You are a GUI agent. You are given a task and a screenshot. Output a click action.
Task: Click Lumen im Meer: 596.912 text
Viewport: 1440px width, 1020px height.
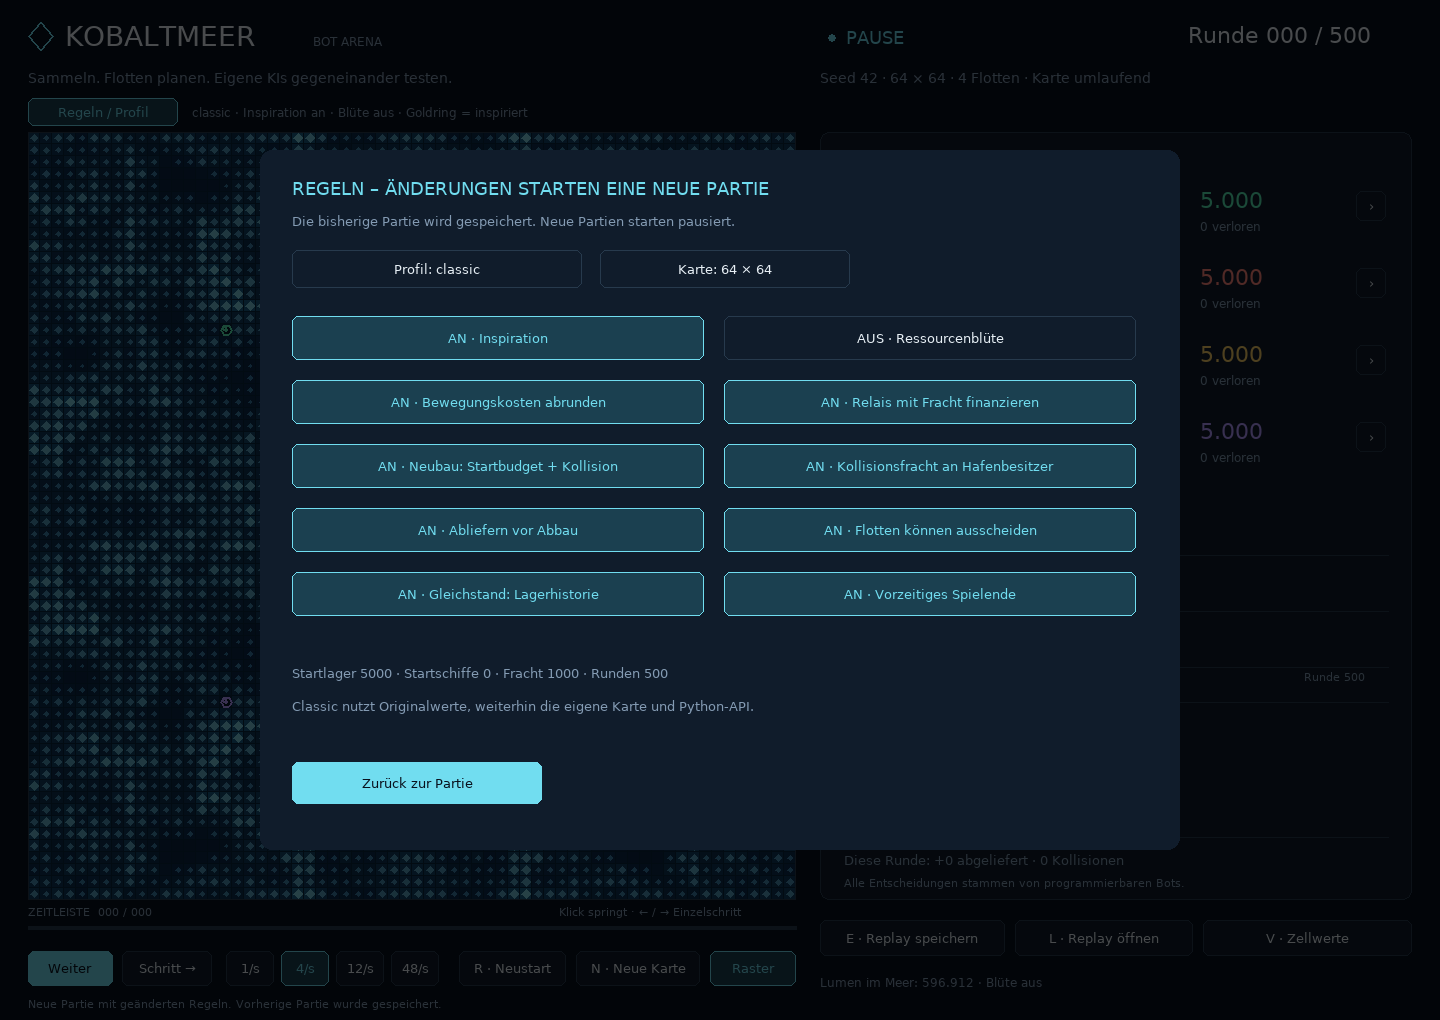tap(931, 982)
